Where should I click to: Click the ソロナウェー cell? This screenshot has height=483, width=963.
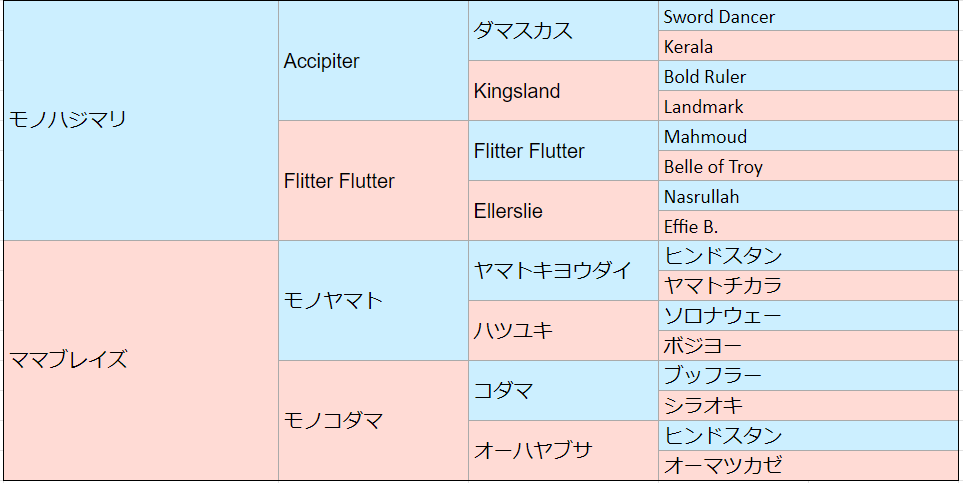[808, 316]
